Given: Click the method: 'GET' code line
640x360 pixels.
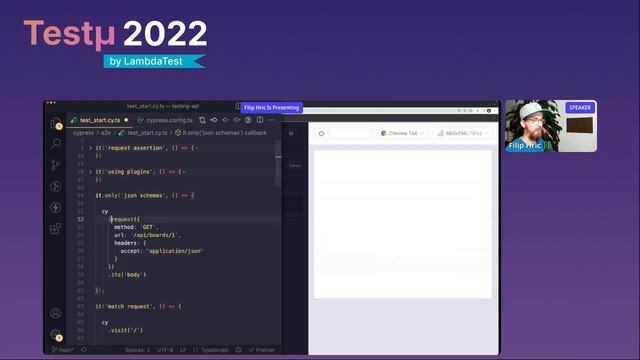Looking at the screenshot, I should [136, 227].
